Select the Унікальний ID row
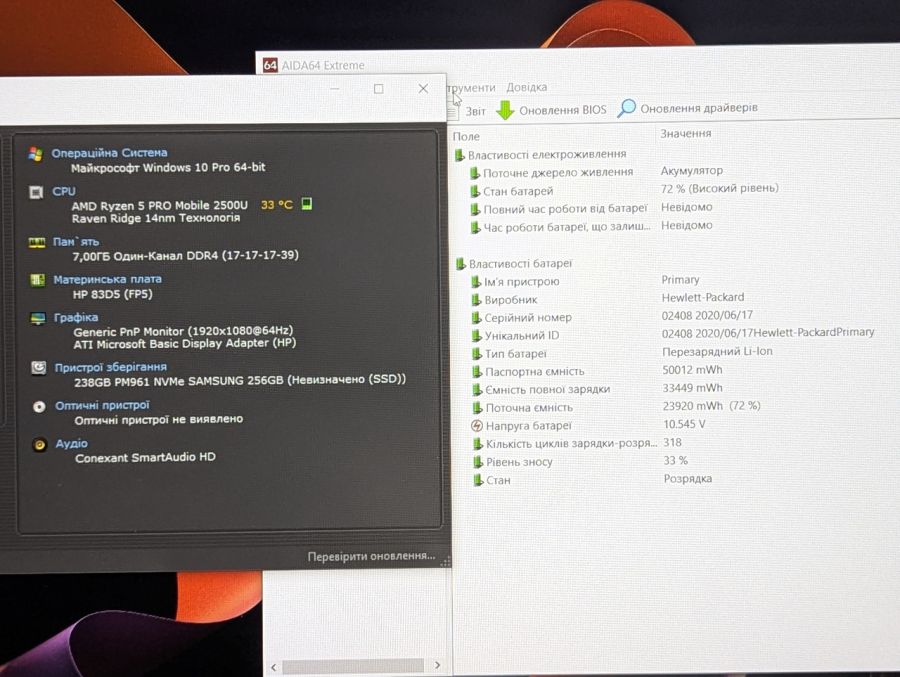 tap(673, 334)
